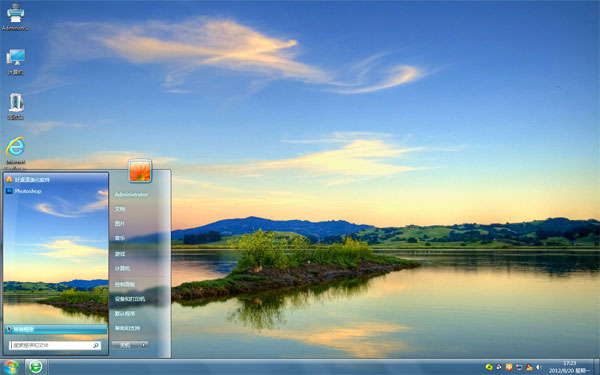The image size is (600, 375).
Task: Click the magnifier icon in search box
Action: 96,346
